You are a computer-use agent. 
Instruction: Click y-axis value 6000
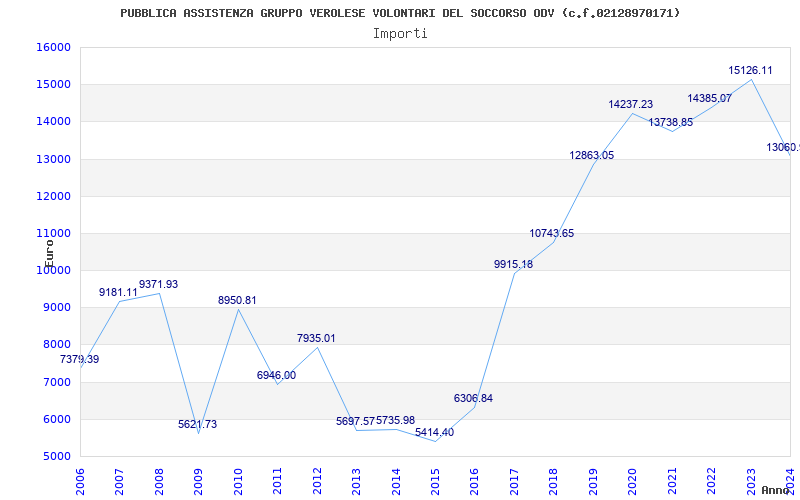56,419
